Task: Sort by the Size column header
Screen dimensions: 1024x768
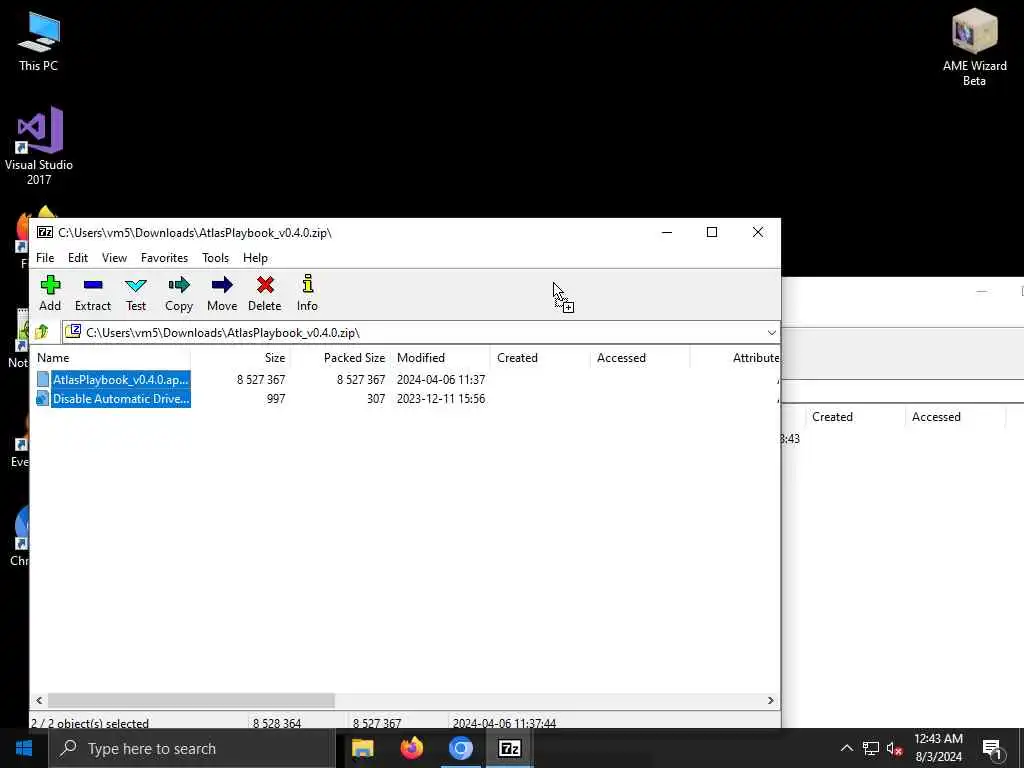Action: coord(240,358)
